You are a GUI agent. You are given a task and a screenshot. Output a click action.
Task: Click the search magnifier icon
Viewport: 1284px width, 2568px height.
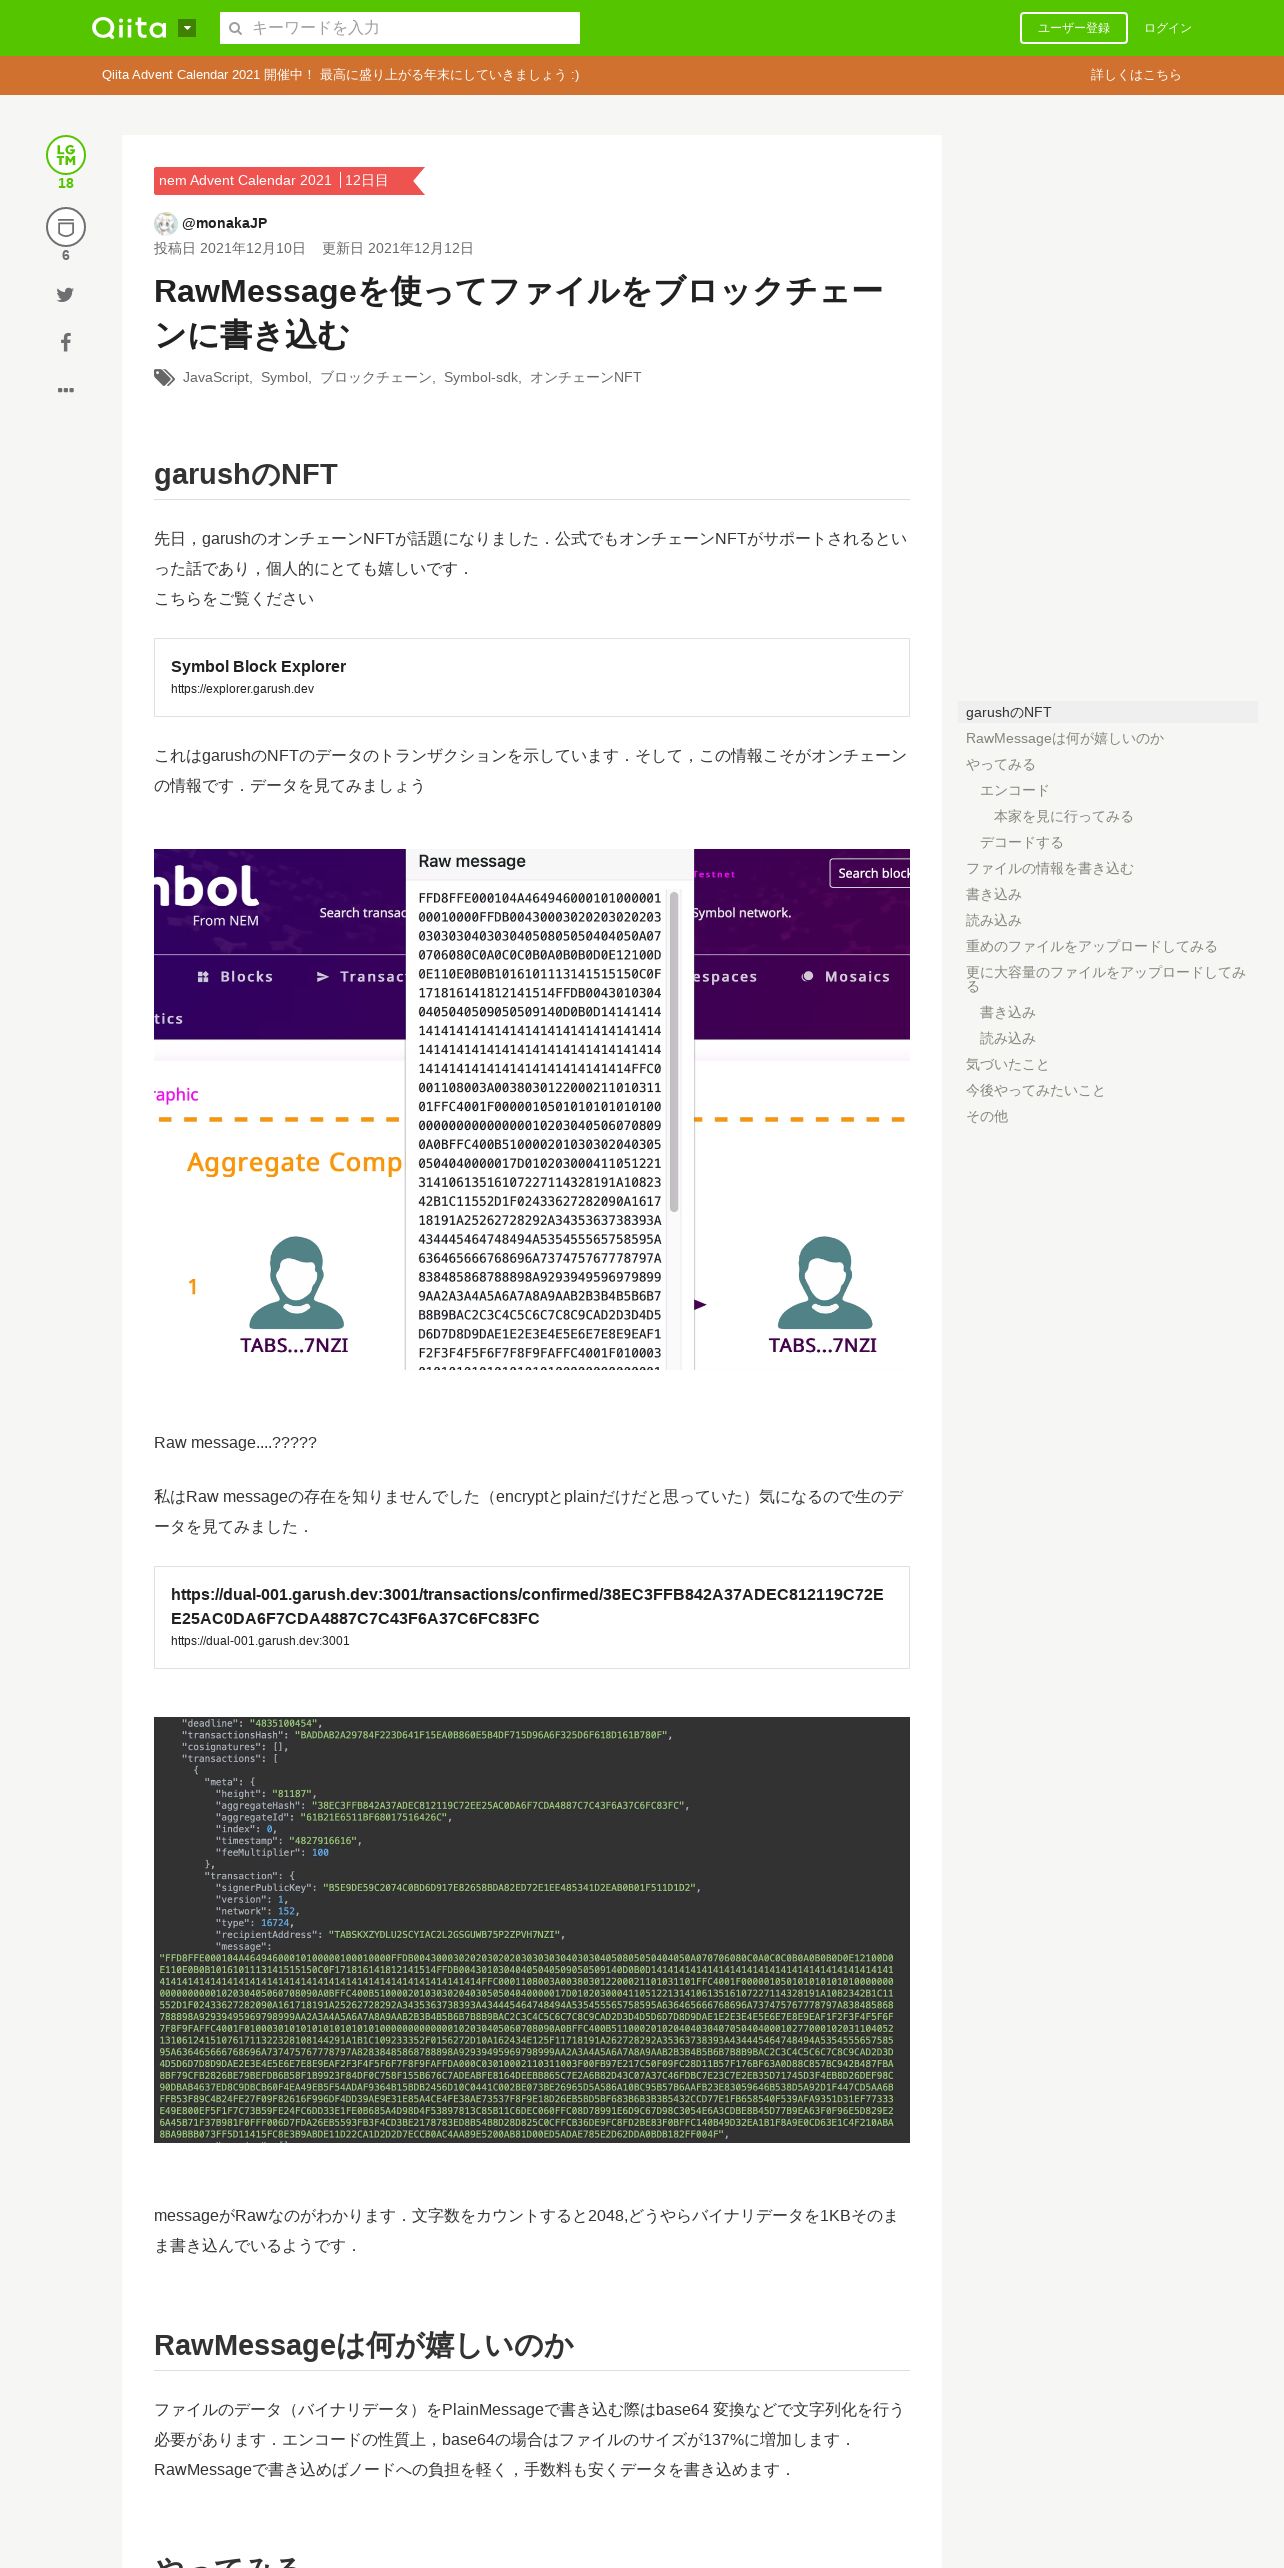[x=236, y=28]
